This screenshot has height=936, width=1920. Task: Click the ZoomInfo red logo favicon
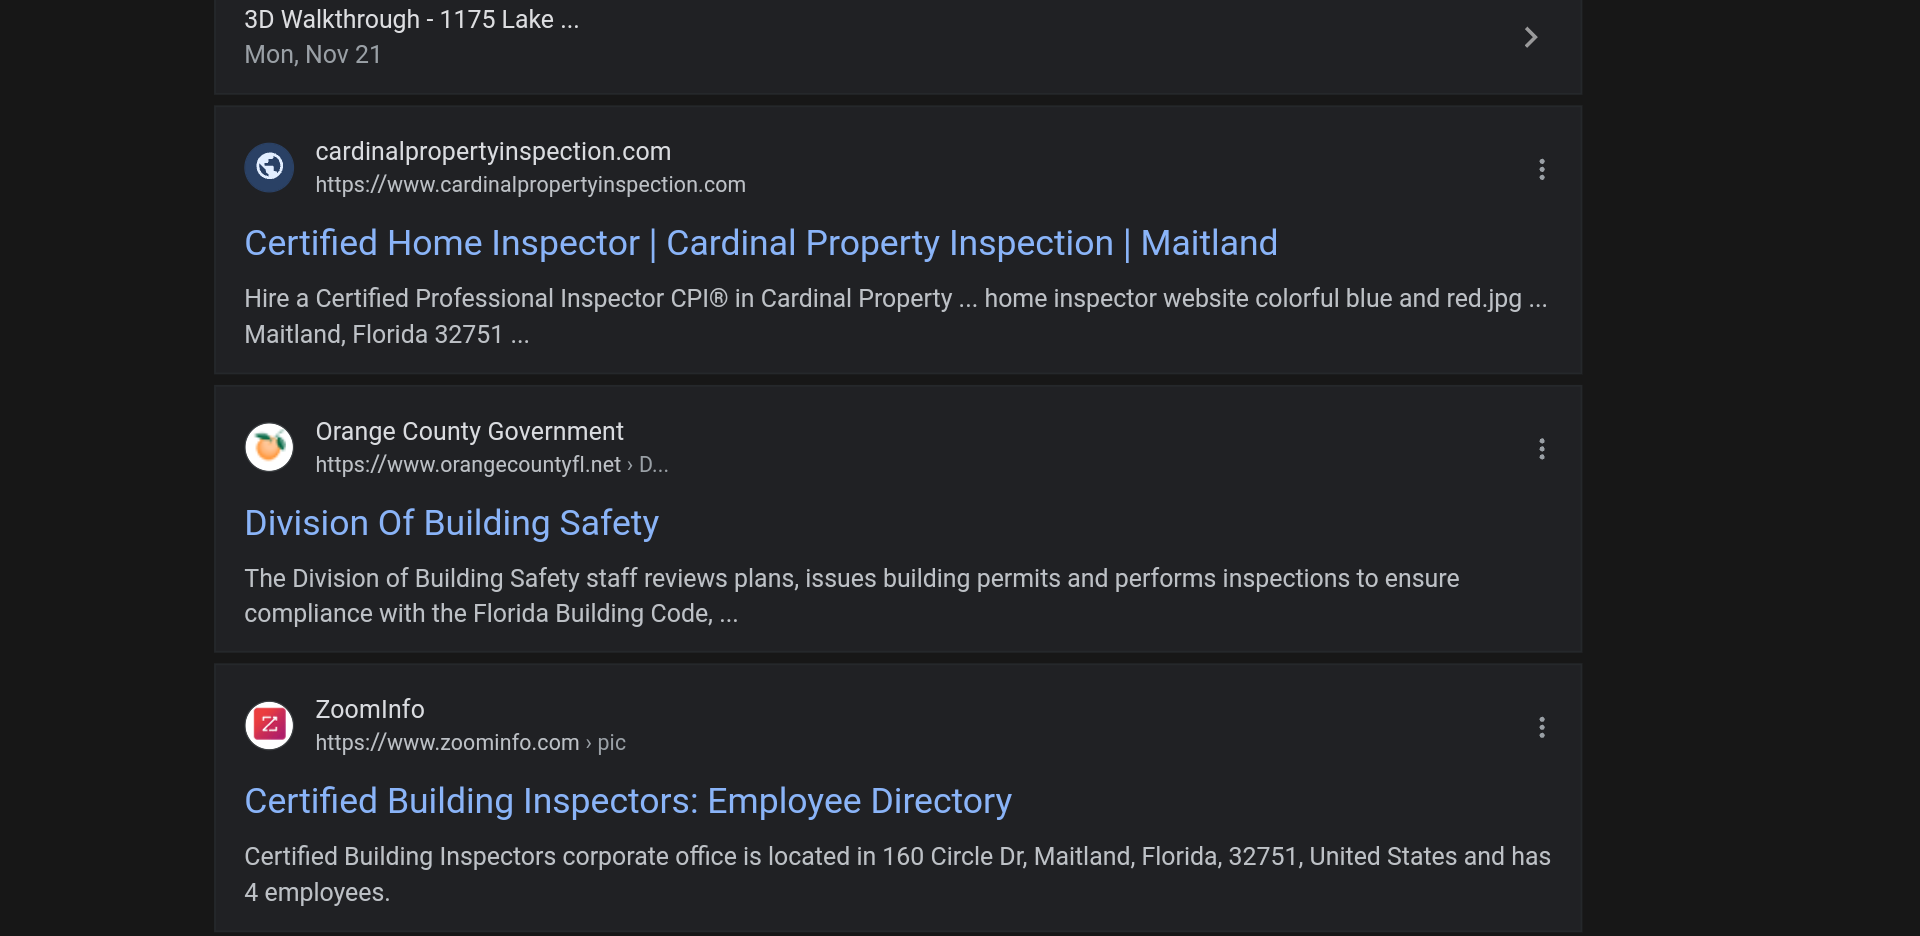click(269, 725)
